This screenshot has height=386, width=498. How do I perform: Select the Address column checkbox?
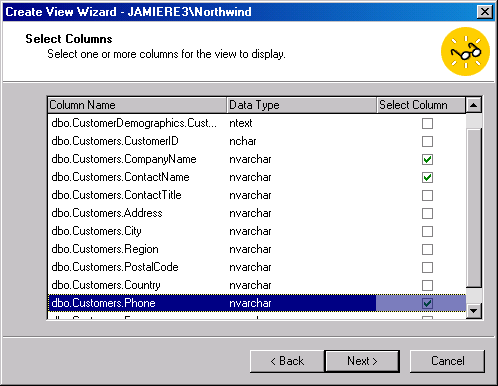[x=427, y=213]
